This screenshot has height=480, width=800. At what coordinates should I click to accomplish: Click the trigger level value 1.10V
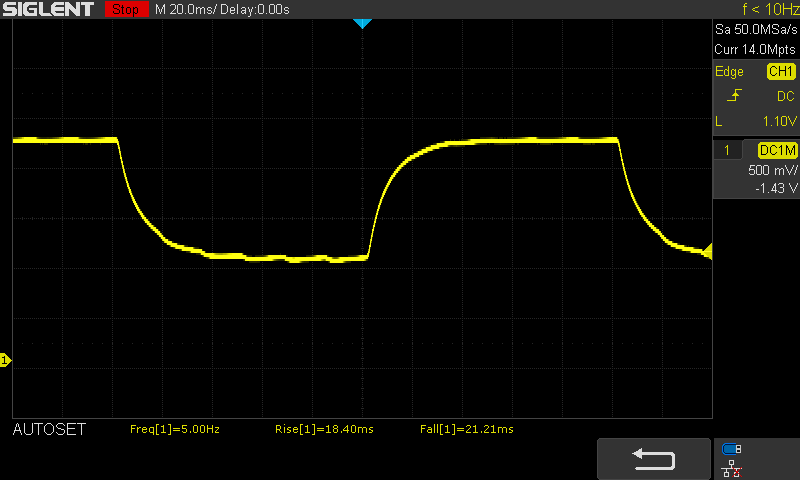click(779, 121)
